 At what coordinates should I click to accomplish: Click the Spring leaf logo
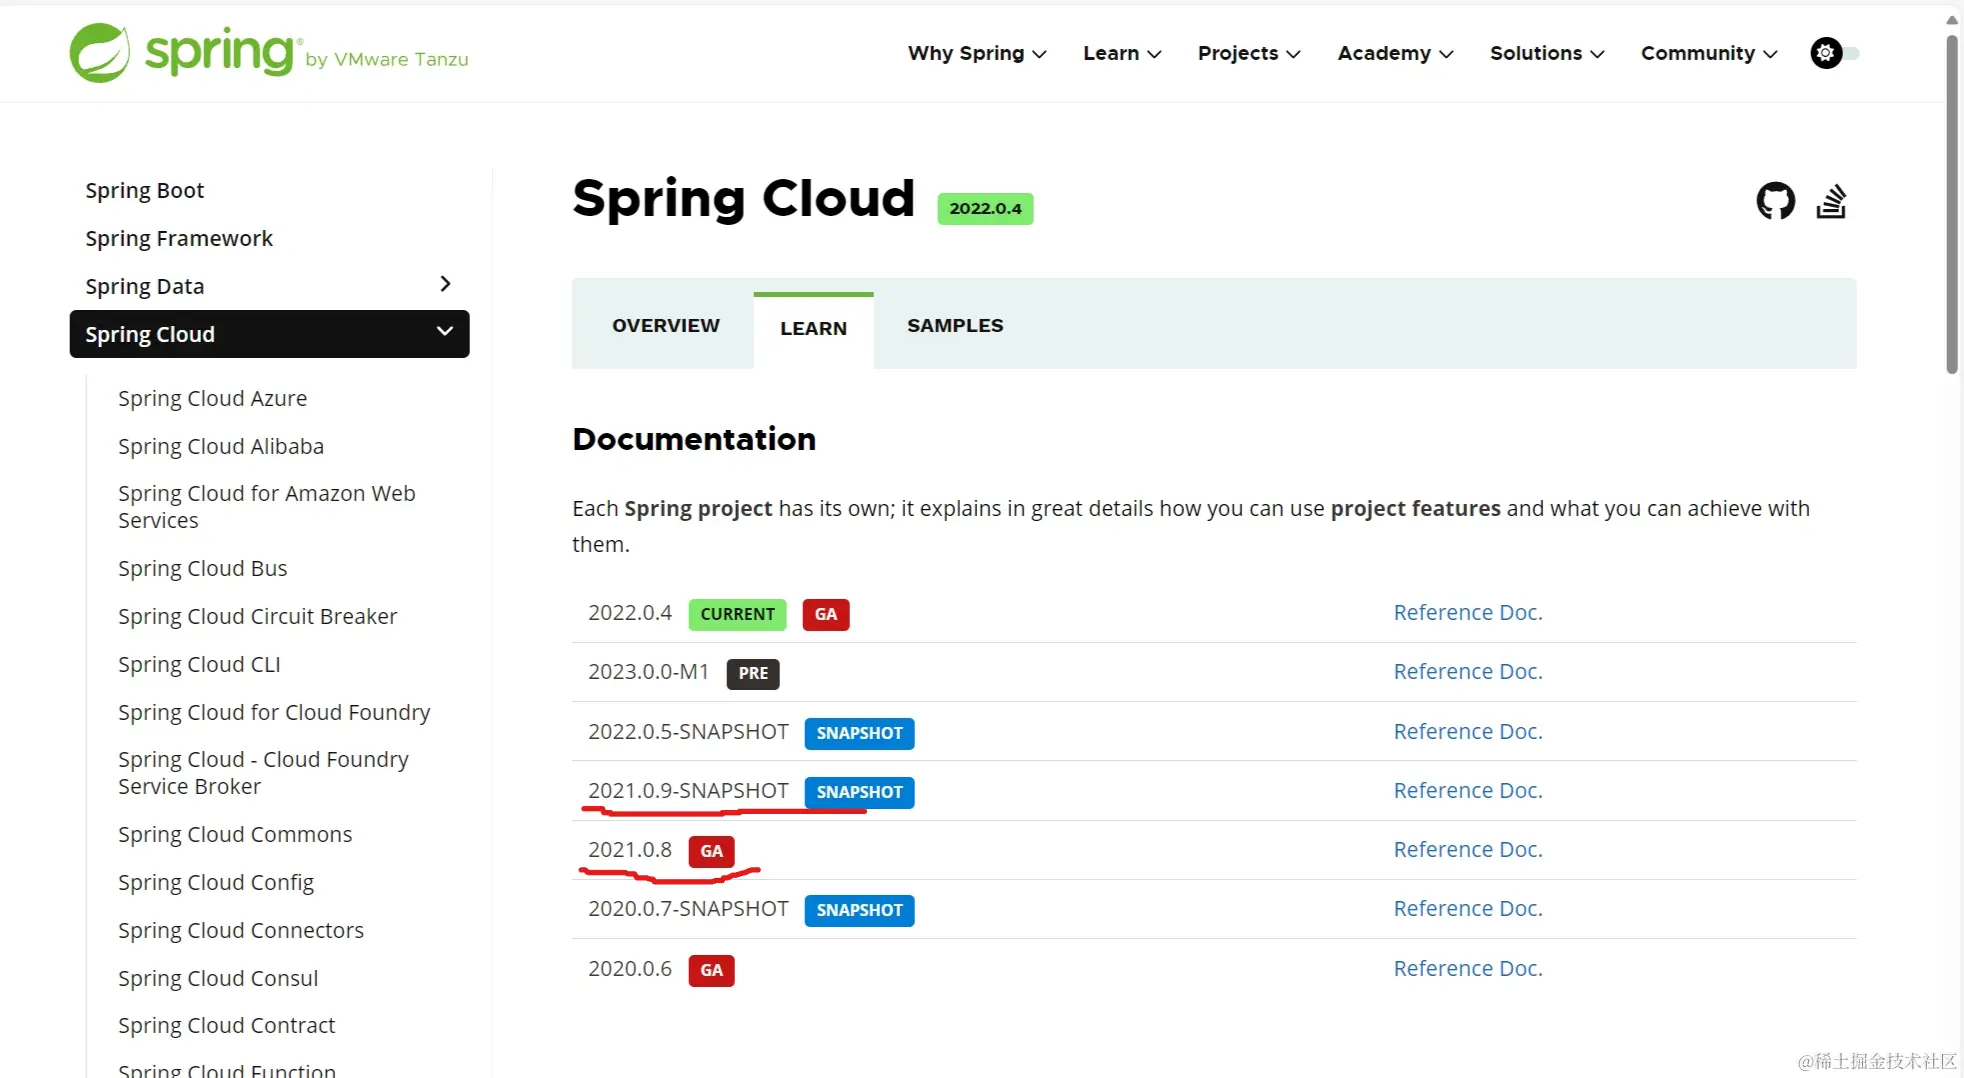(99, 53)
